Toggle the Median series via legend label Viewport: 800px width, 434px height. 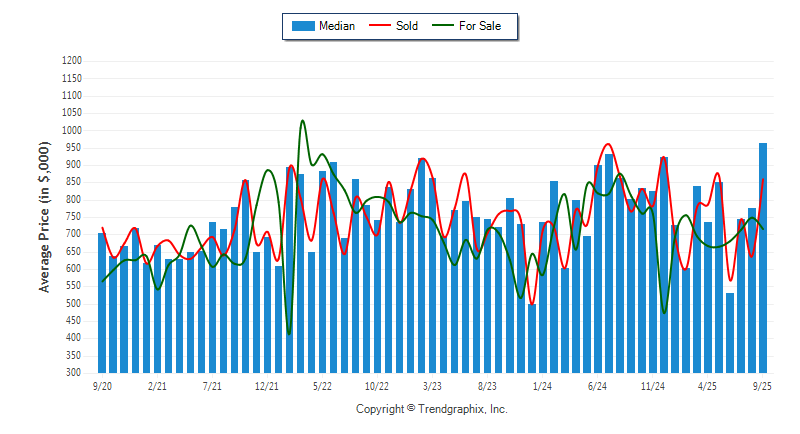click(336, 26)
